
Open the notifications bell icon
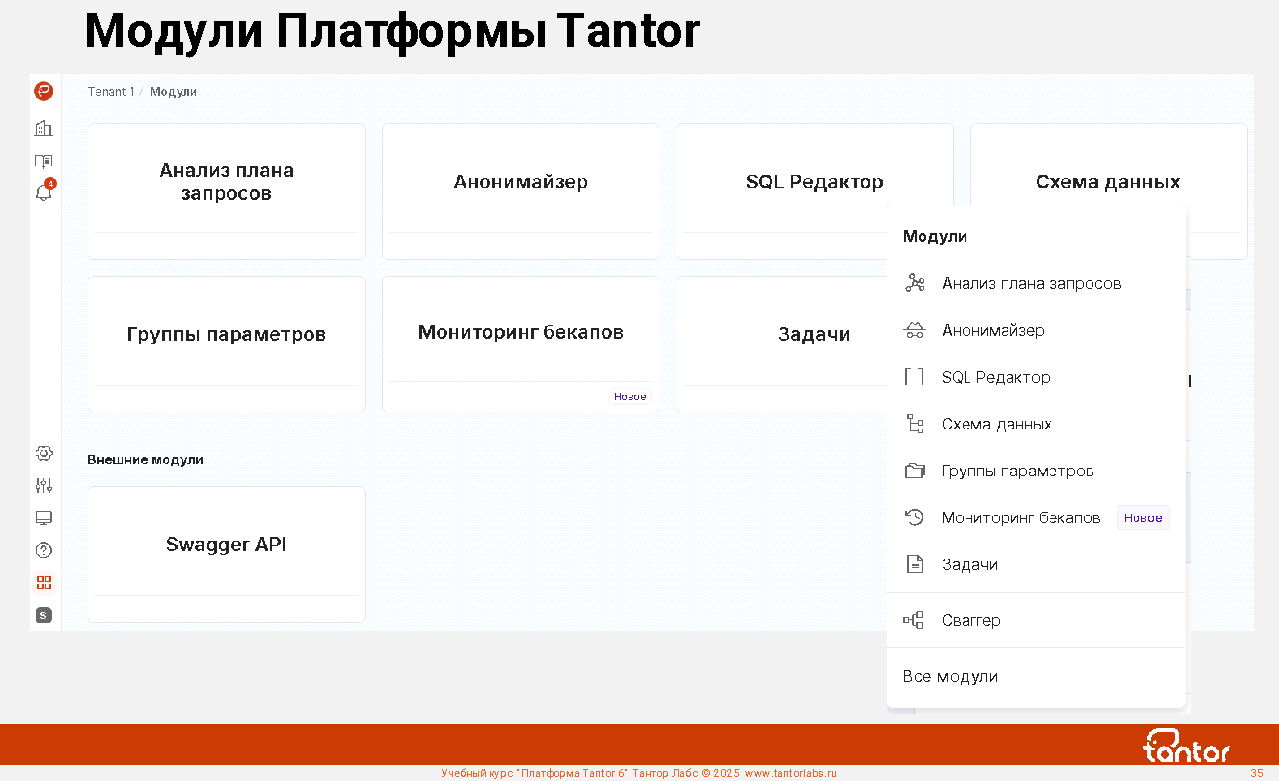click(x=43, y=193)
